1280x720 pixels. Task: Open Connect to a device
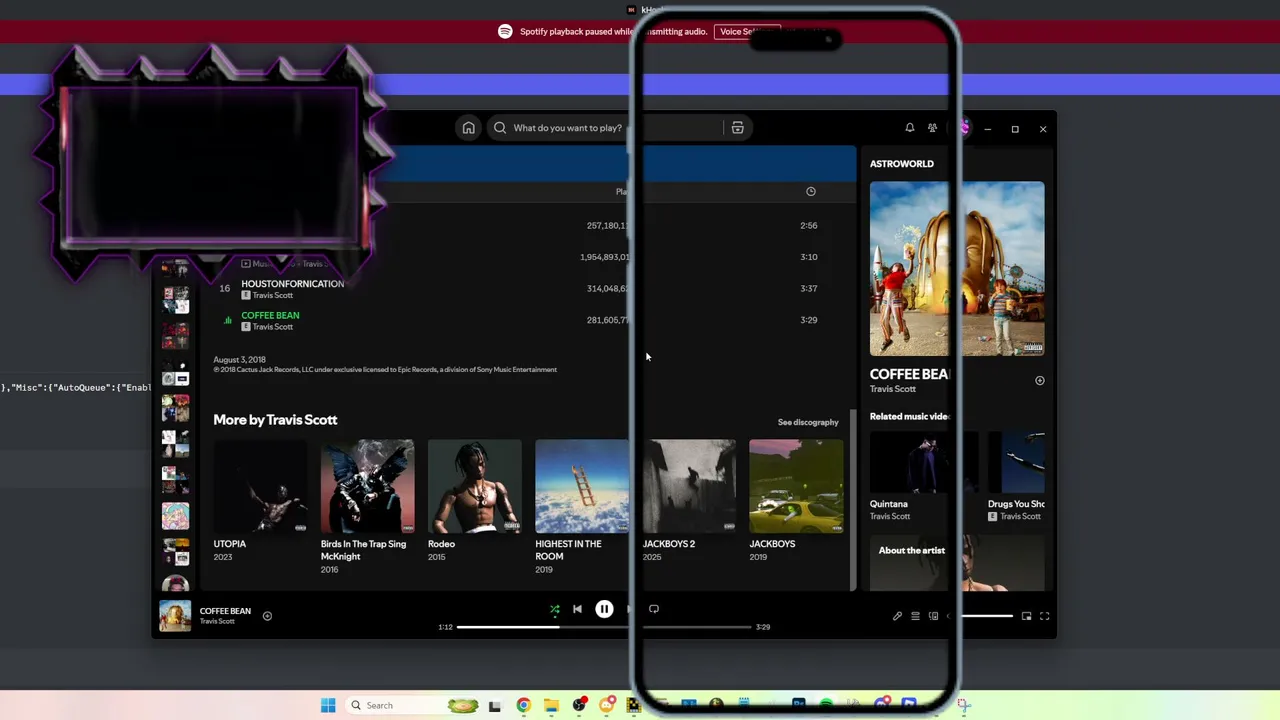click(x=933, y=616)
